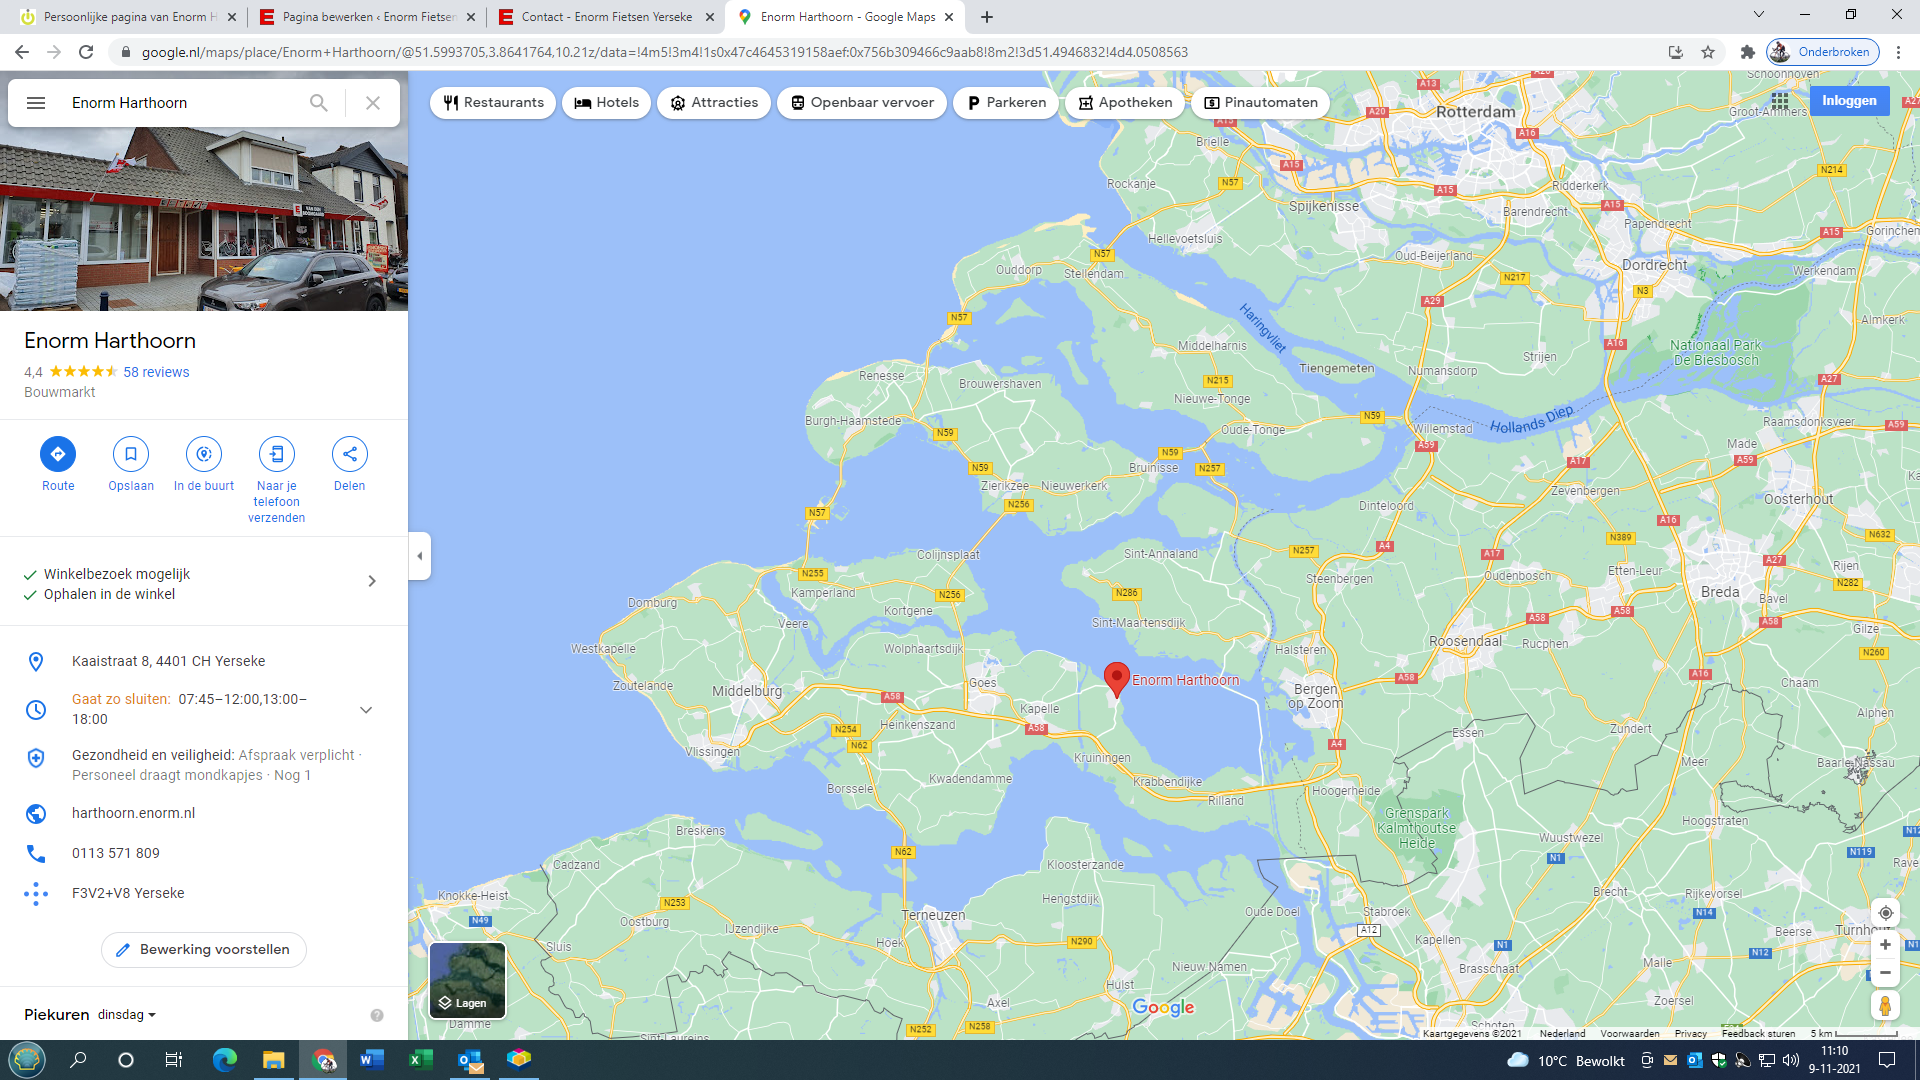The height and width of the screenshot is (1080, 1920).
Task: Click the address bar URL
Action: click(x=664, y=52)
